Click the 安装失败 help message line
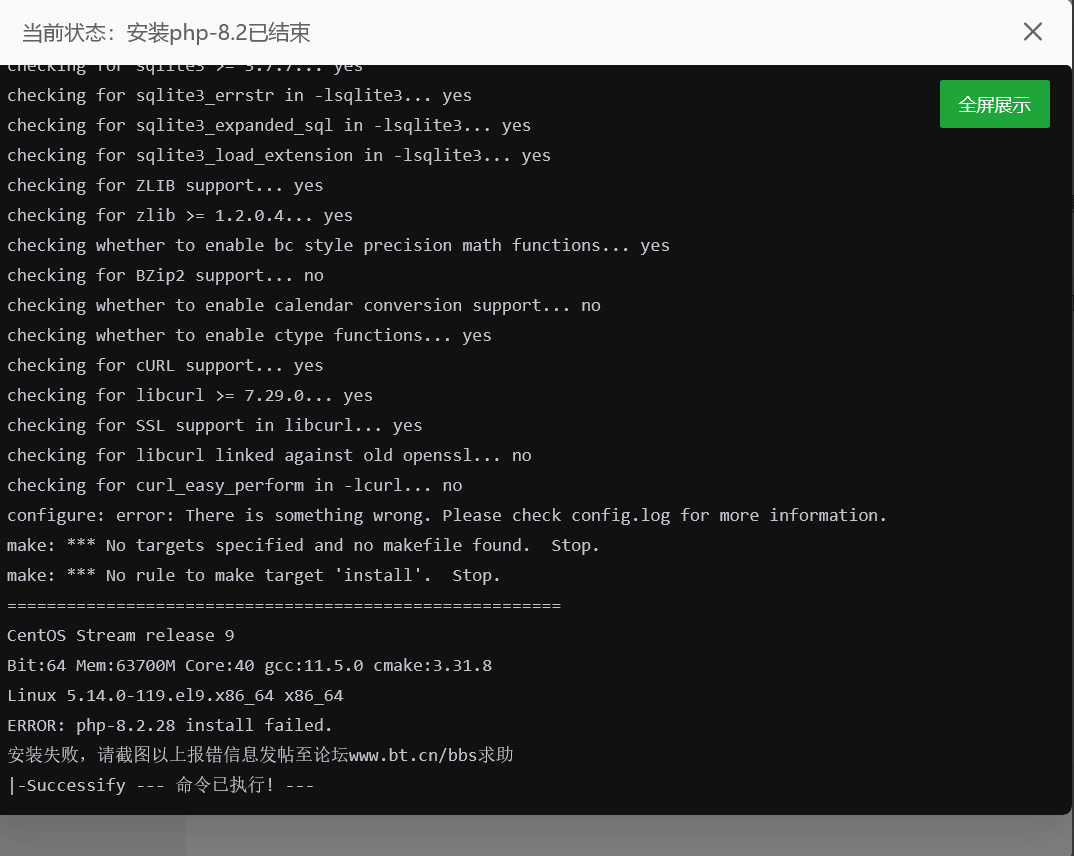The width and height of the screenshot is (1074, 856). click(x=260, y=755)
